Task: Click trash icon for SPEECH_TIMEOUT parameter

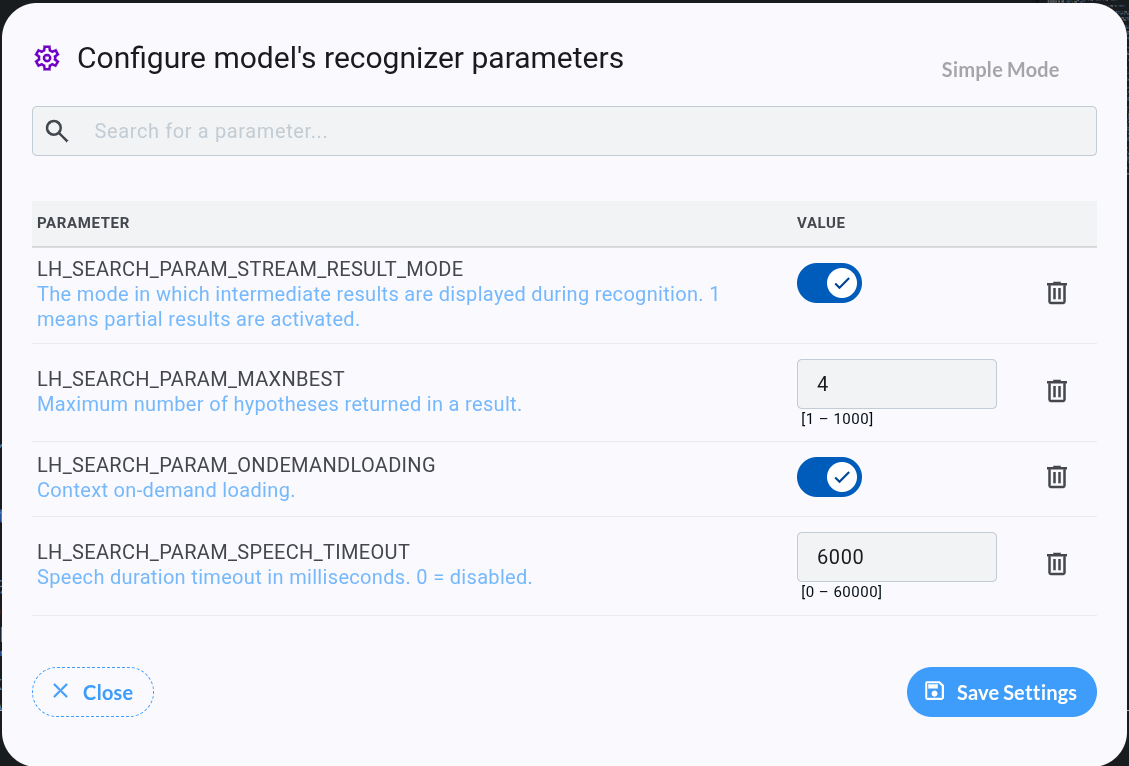Action: pos(1056,563)
